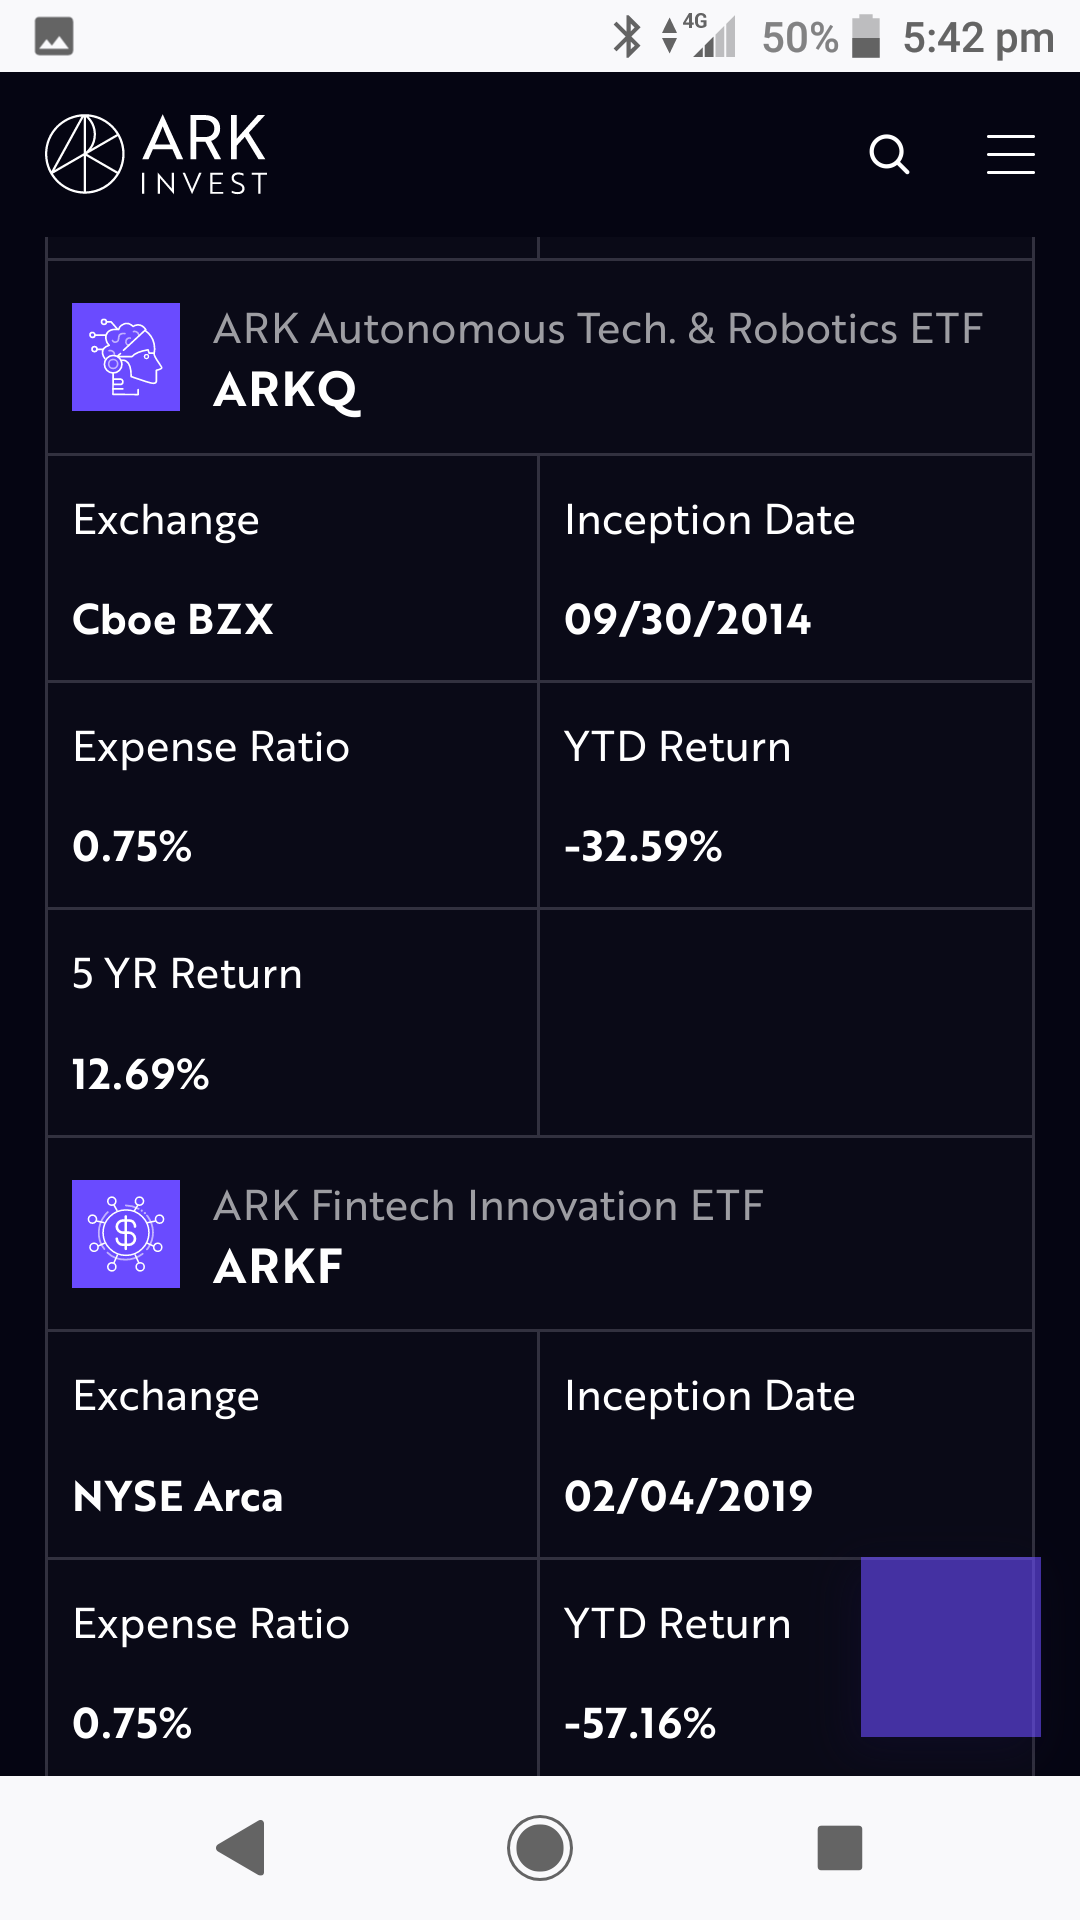
Task: Tap the Bluetooth status icon
Action: pyautogui.click(x=627, y=37)
